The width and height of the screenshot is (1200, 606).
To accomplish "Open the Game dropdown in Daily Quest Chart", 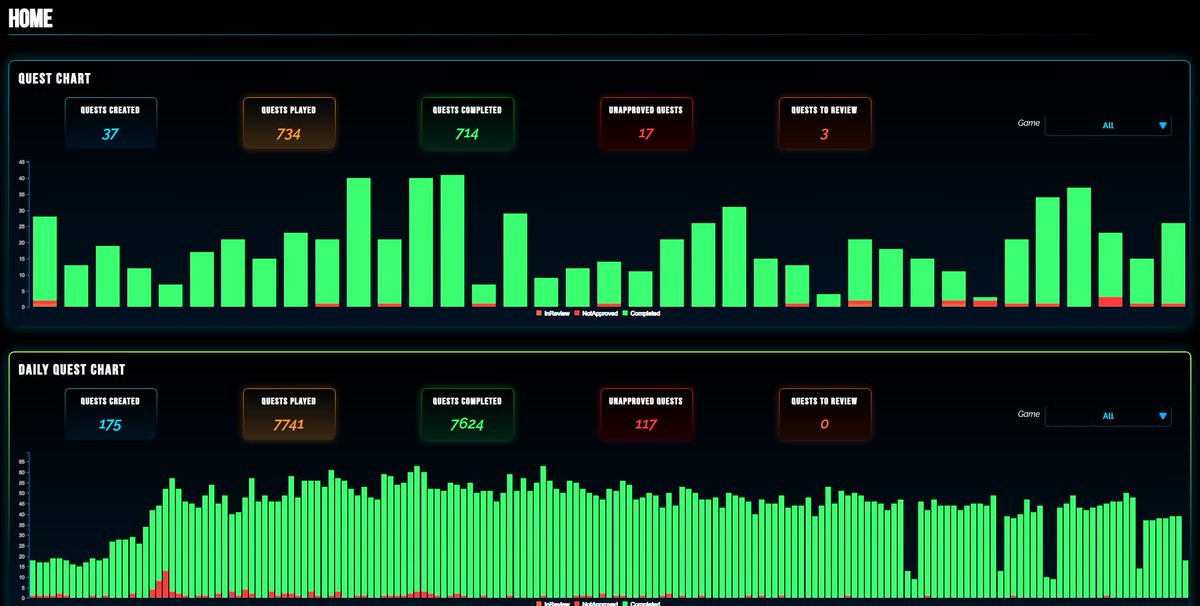I will point(1108,416).
